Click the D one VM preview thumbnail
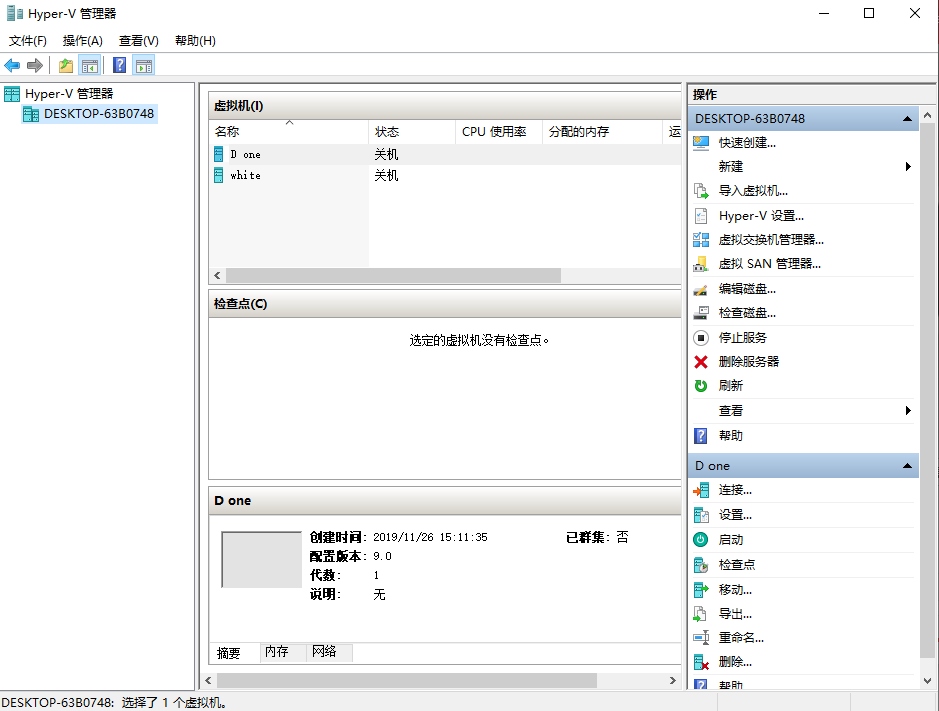This screenshot has height=711, width=939. pyautogui.click(x=262, y=559)
